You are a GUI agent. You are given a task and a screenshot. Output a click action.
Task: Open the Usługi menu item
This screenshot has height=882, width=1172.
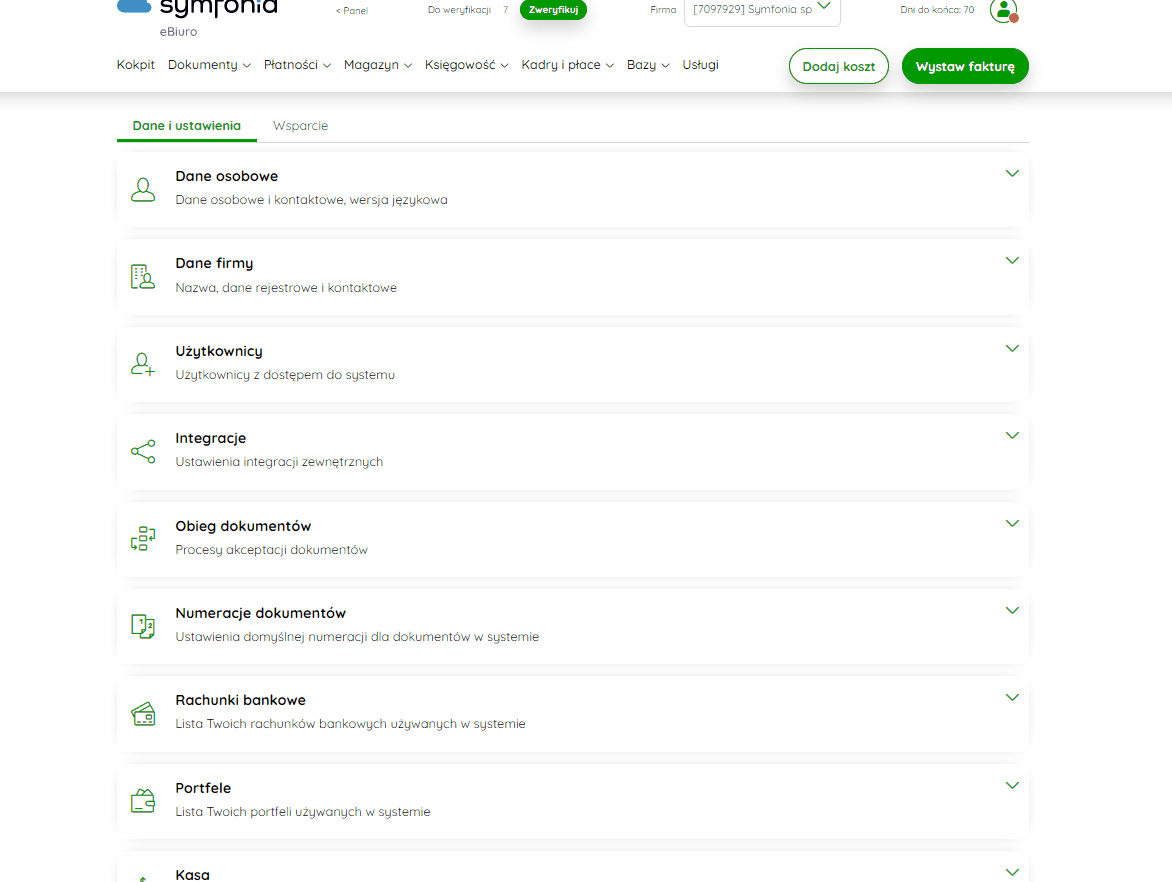coord(700,65)
